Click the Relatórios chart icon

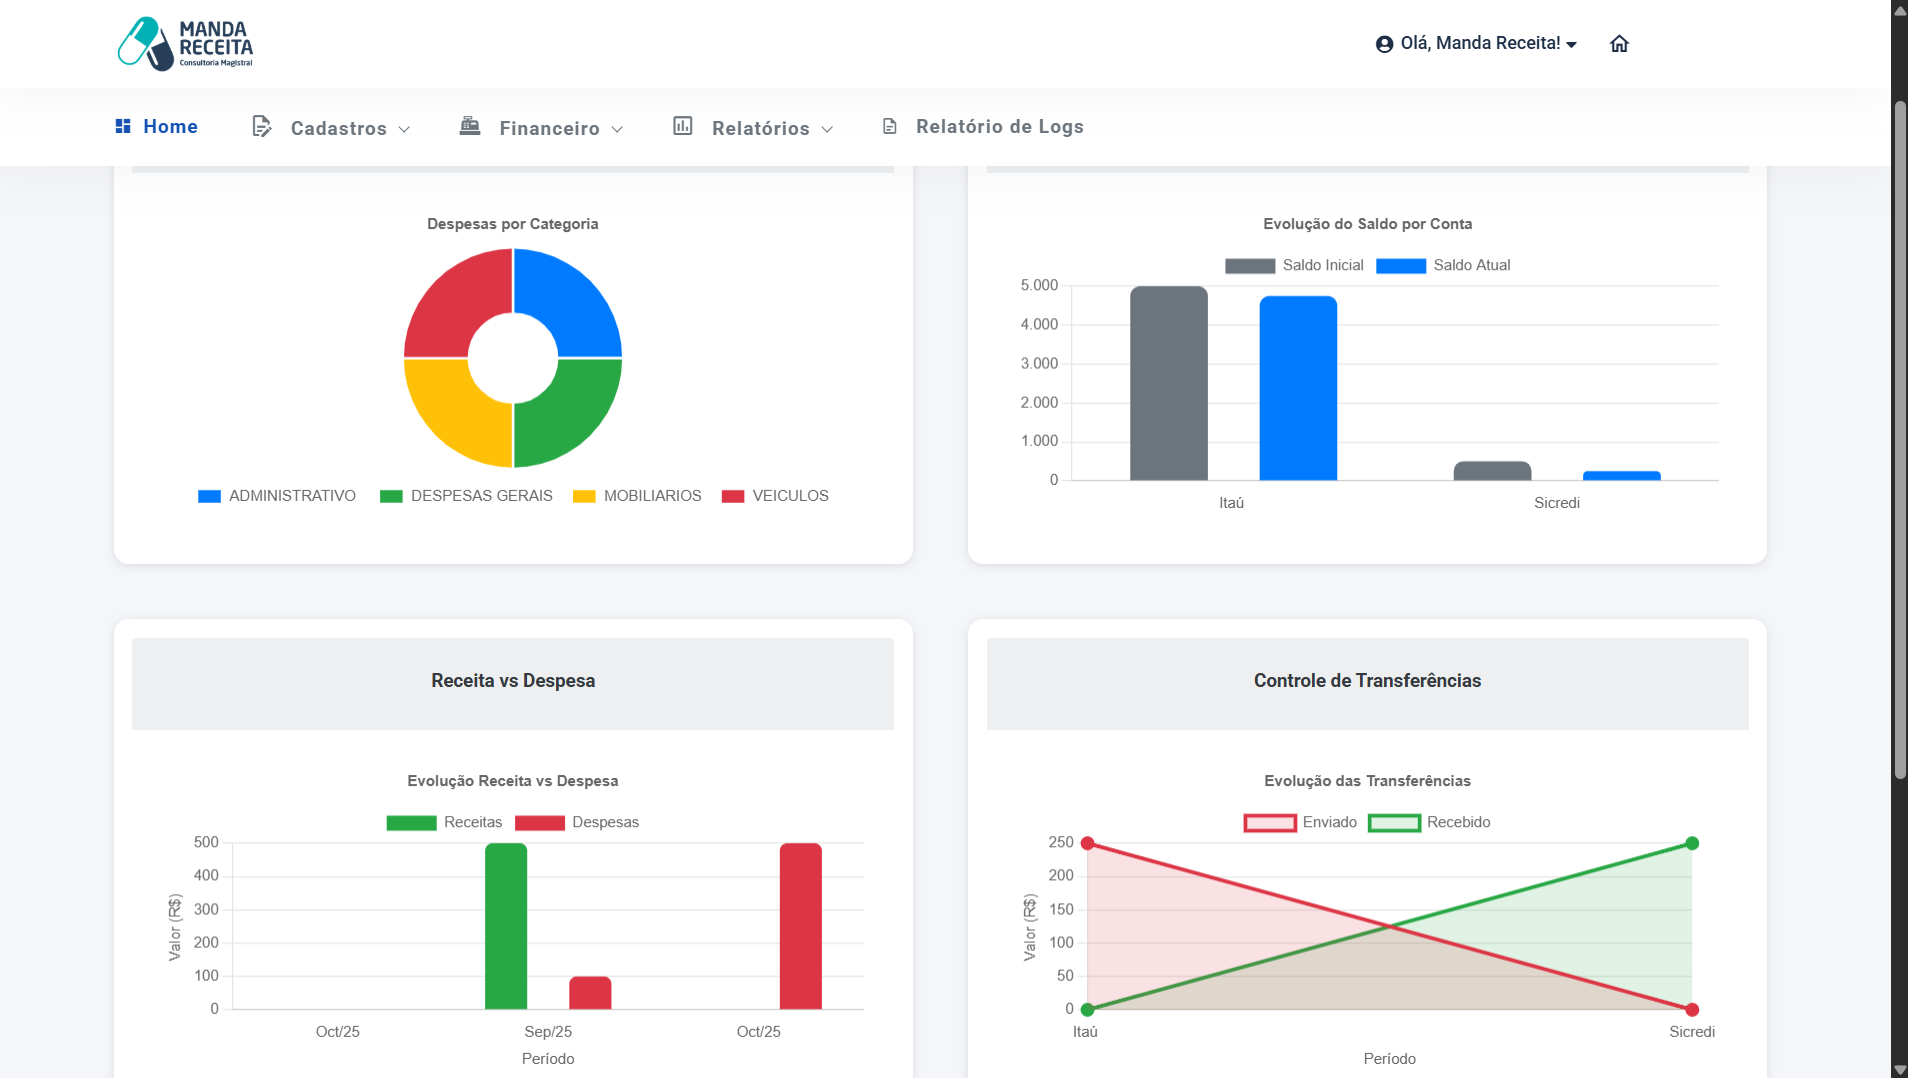coord(683,126)
